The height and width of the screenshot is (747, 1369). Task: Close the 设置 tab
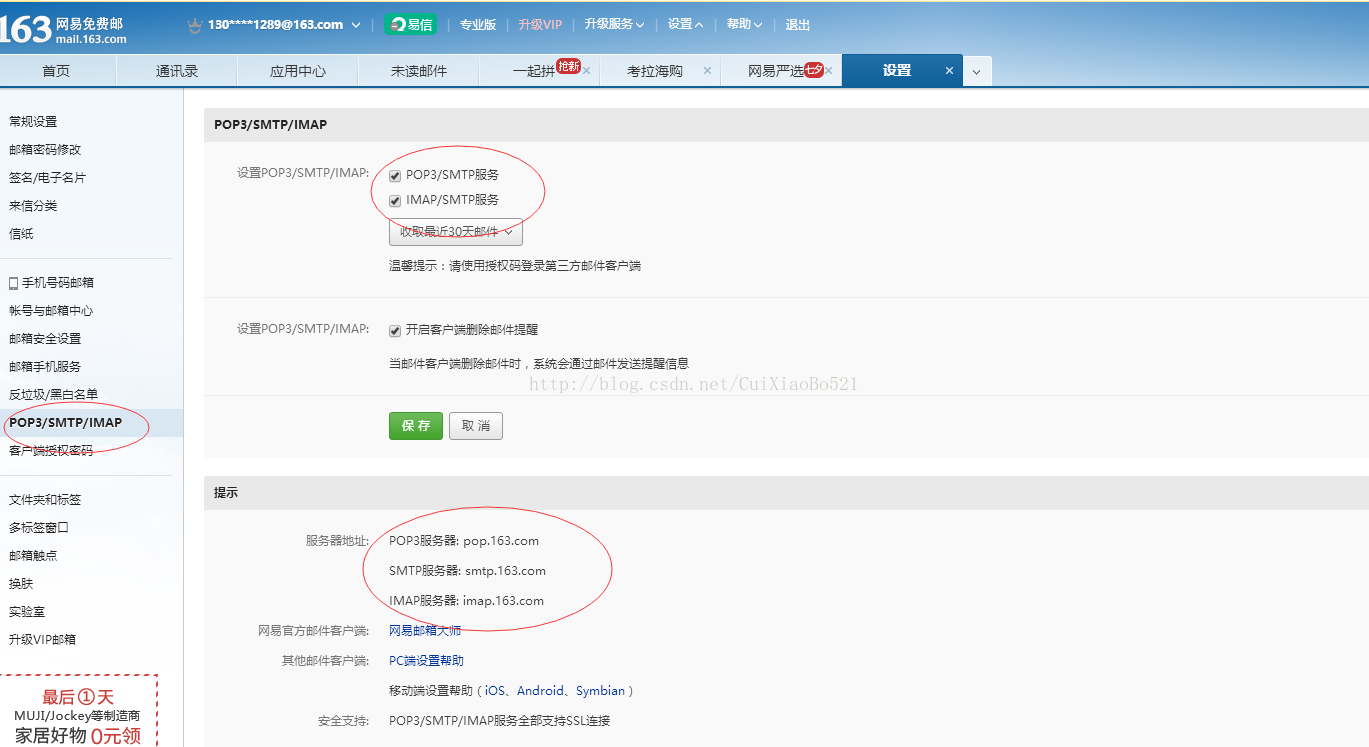tap(950, 71)
